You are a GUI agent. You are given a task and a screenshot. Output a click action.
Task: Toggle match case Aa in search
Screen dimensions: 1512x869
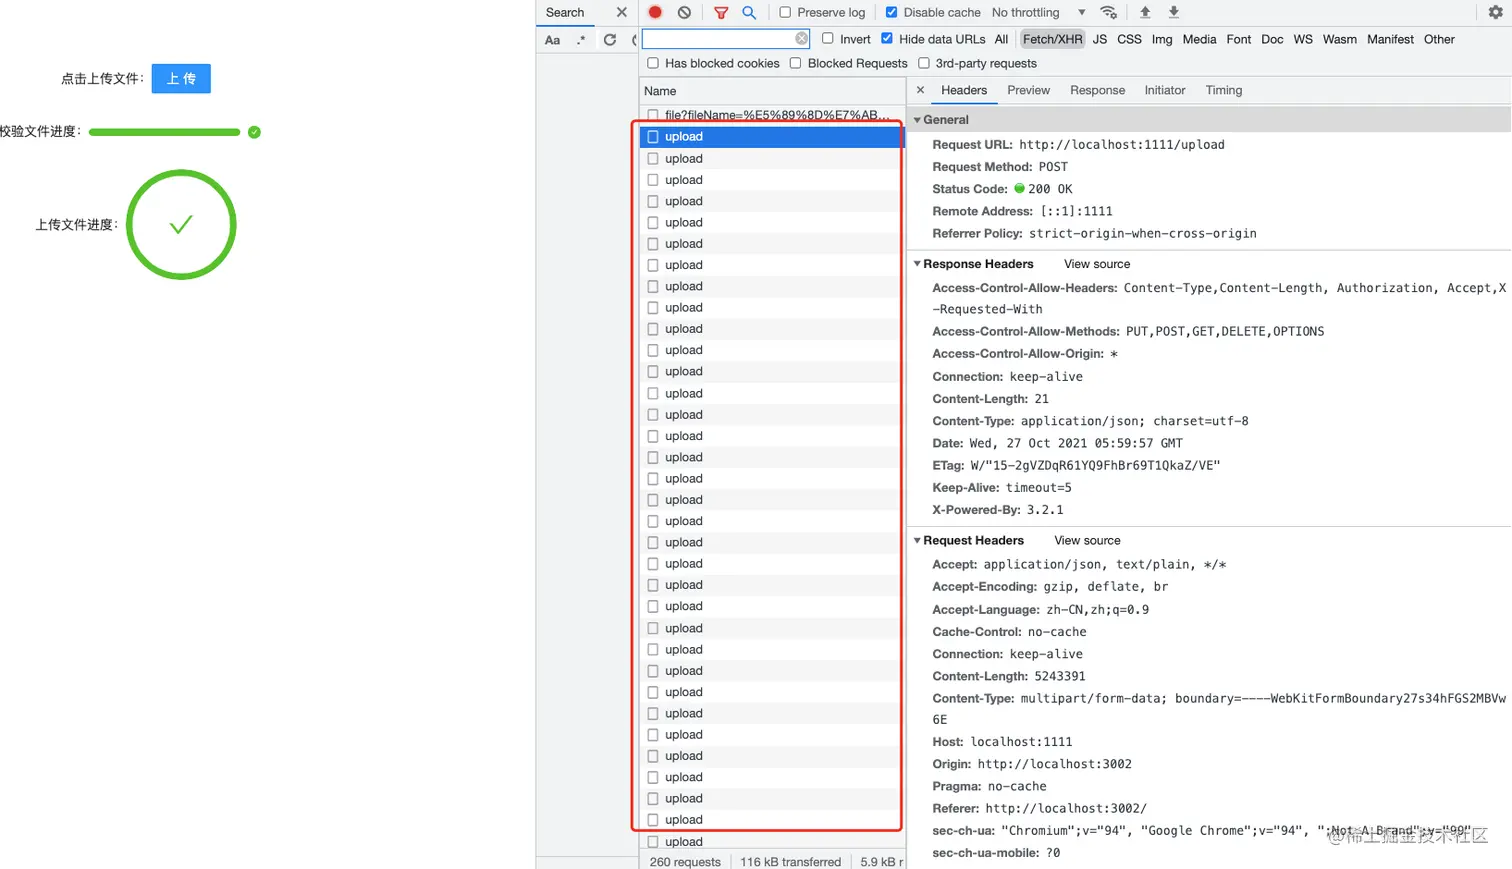(552, 40)
